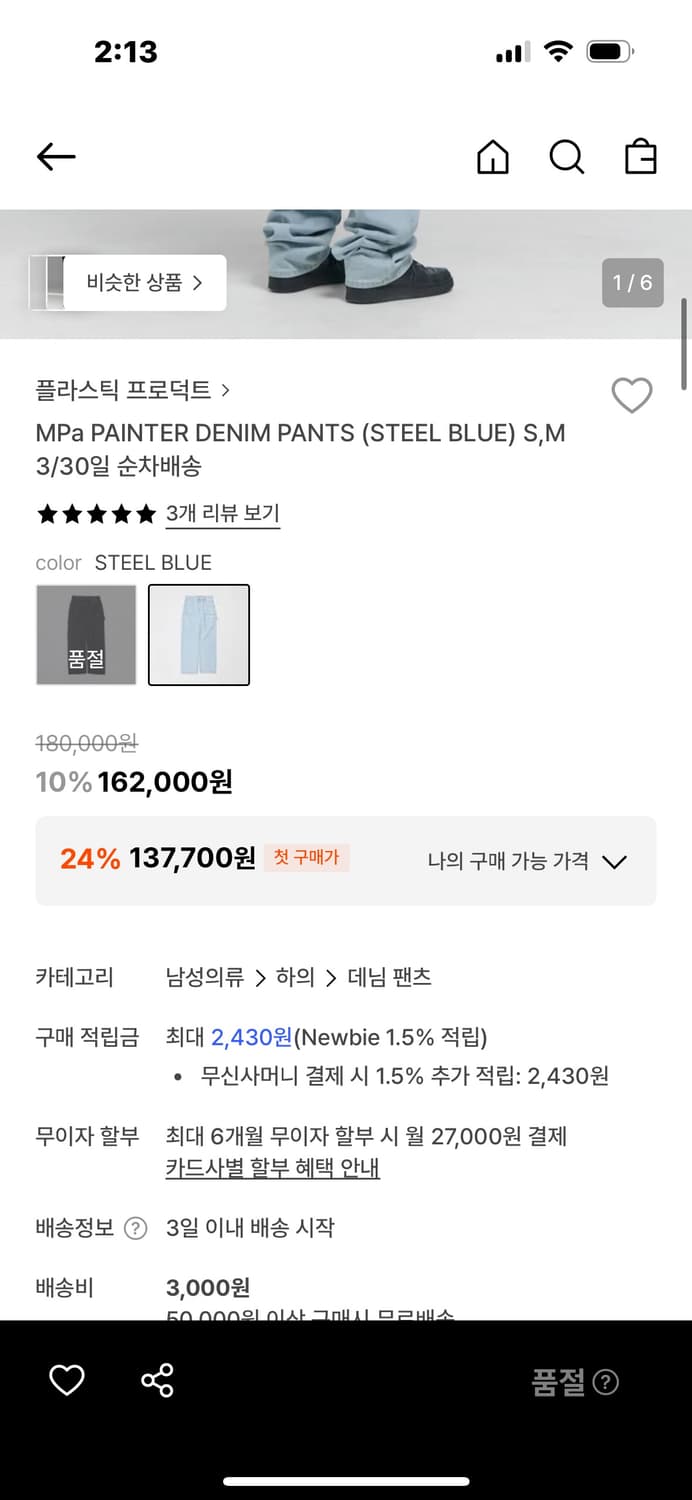The width and height of the screenshot is (692, 1500).
Task: Open 카드사별 할부 혜택 안내 link
Action: click(x=274, y=1169)
